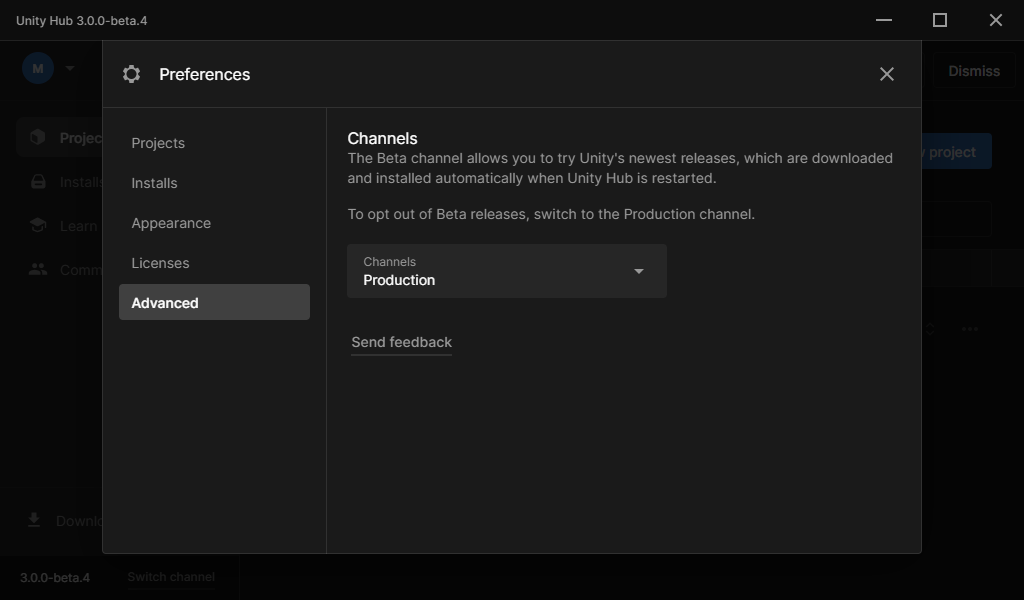1024x600 pixels.
Task: Select the Advanced preferences tab
Action: point(214,302)
